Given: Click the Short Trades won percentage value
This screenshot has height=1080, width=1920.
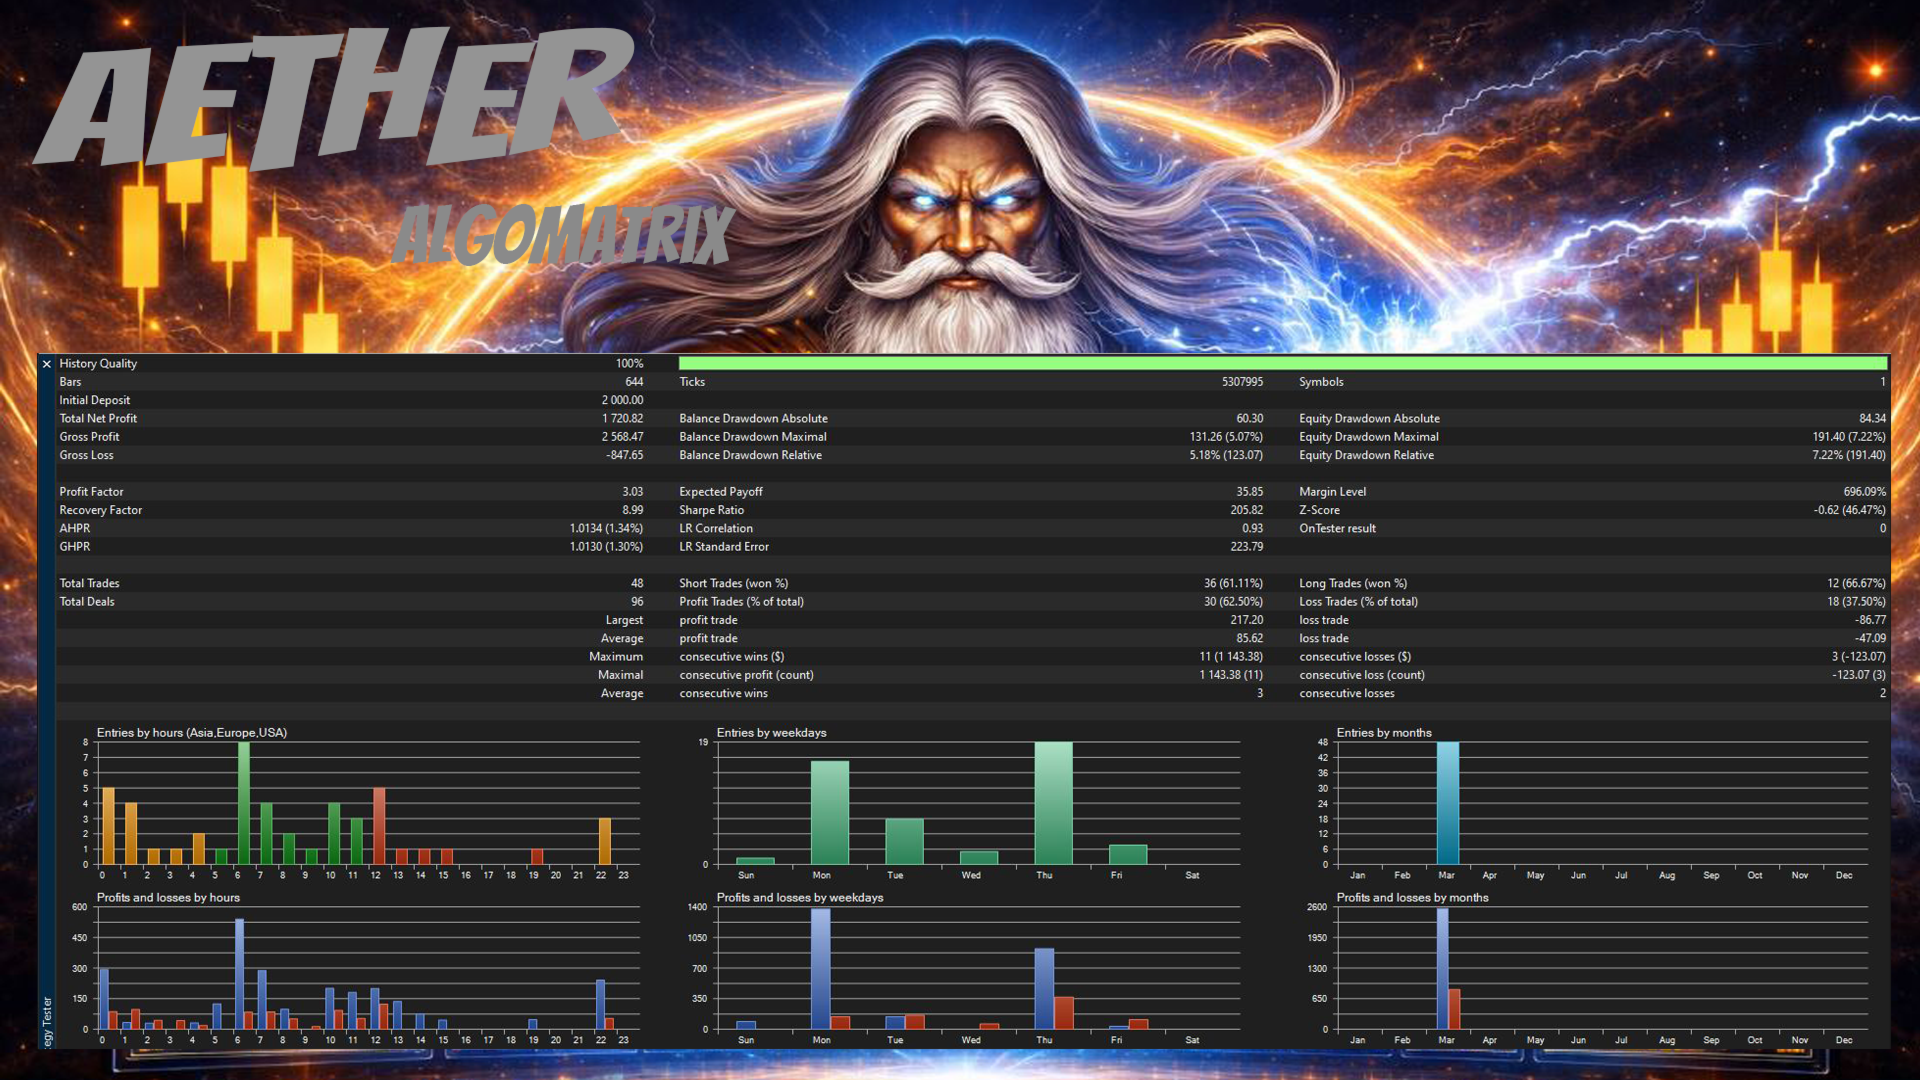Looking at the screenshot, I should click(x=1233, y=584).
